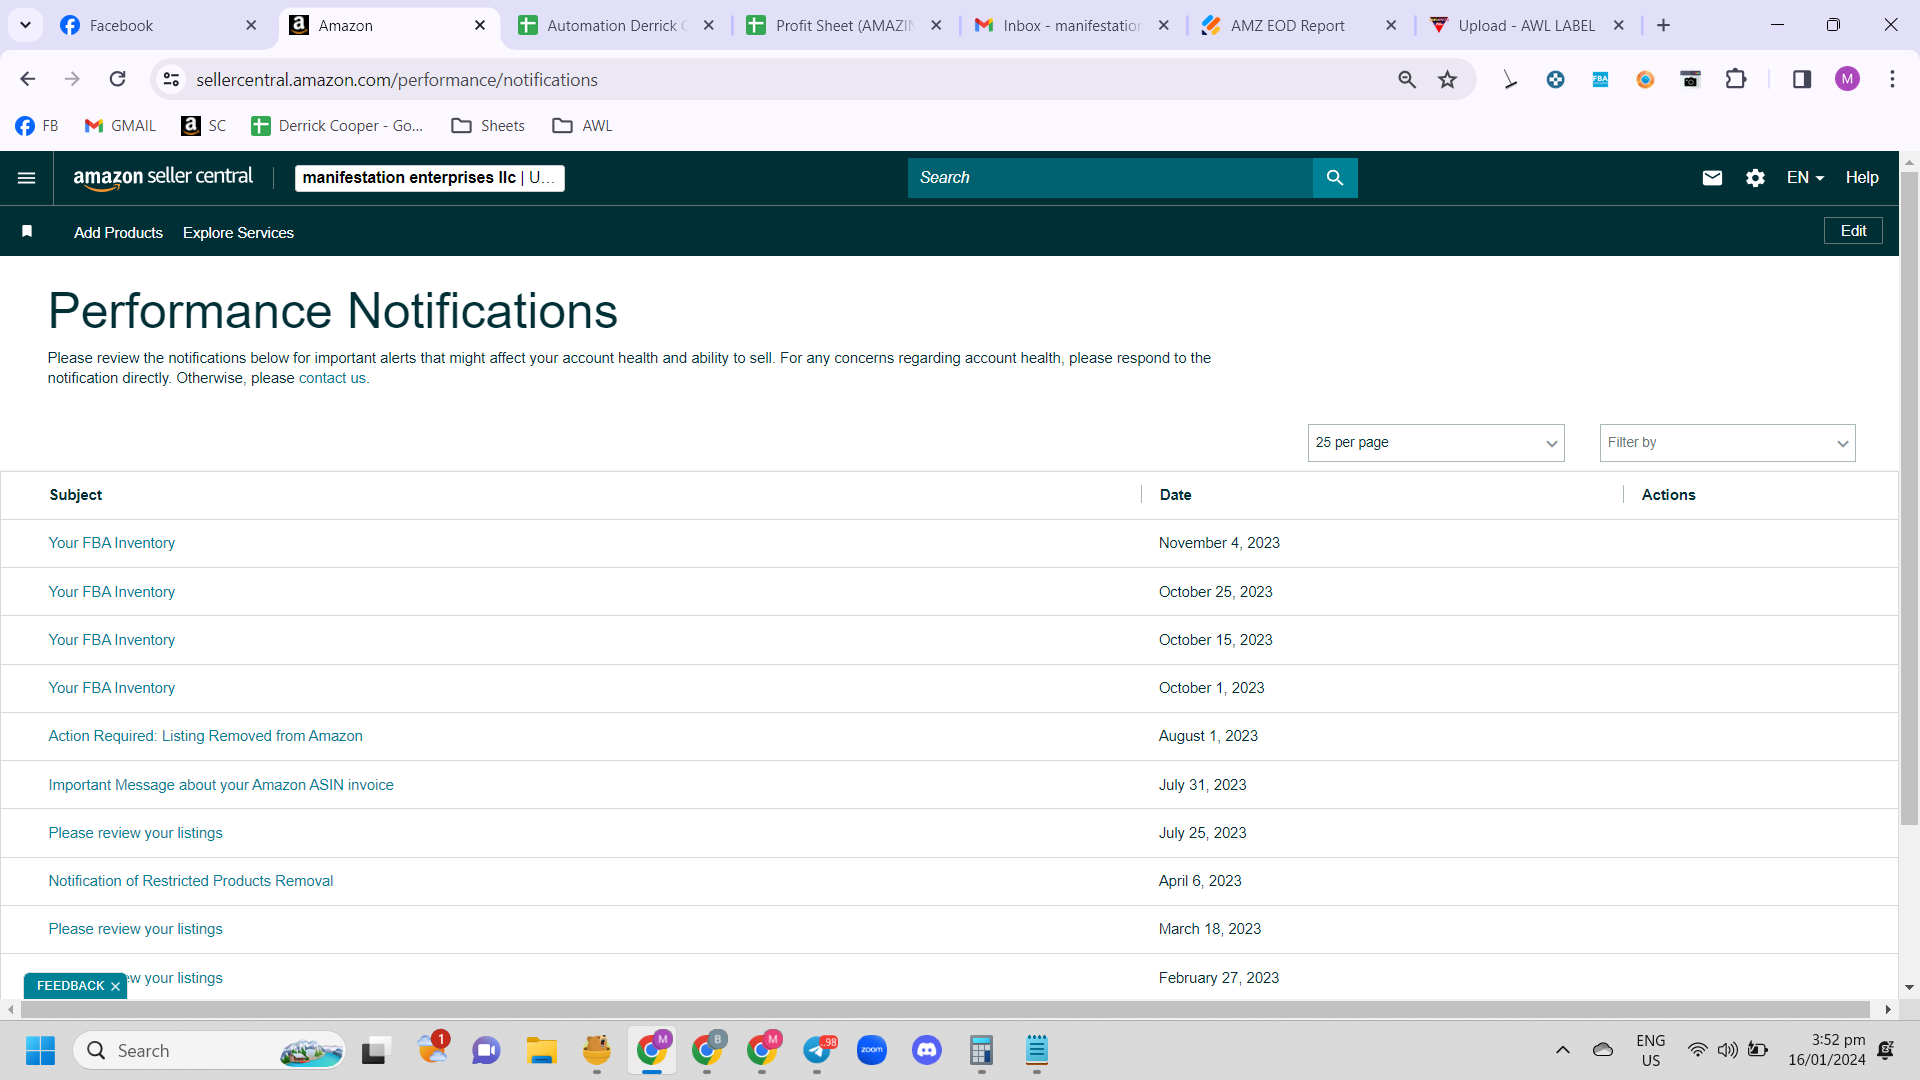Screen dimensions: 1920x1080
Task: View site information icon in address bar
Action: click(172, 79)
